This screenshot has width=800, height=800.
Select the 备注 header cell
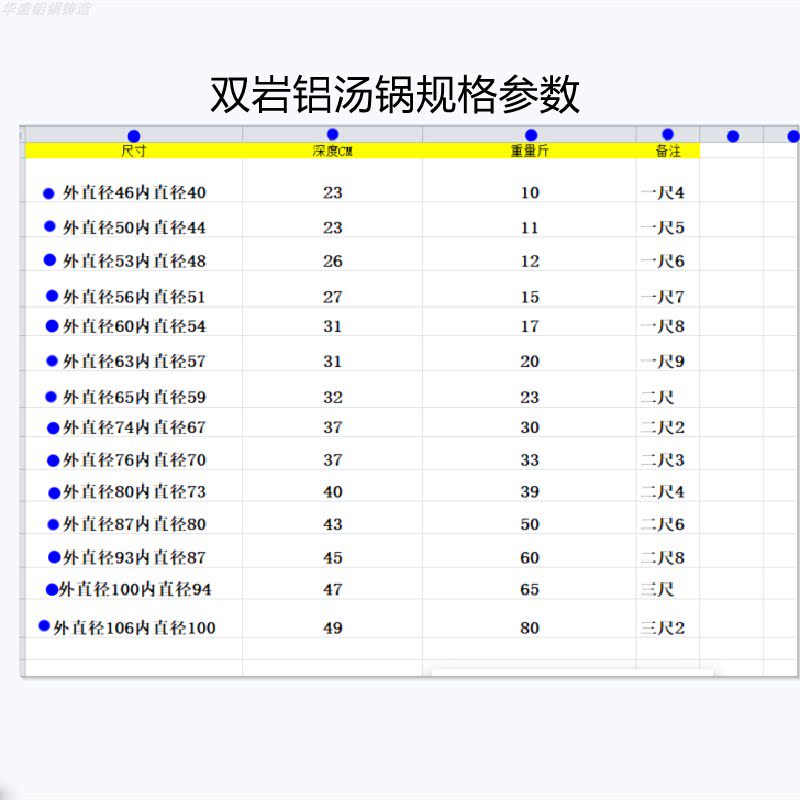click(668, 151)
